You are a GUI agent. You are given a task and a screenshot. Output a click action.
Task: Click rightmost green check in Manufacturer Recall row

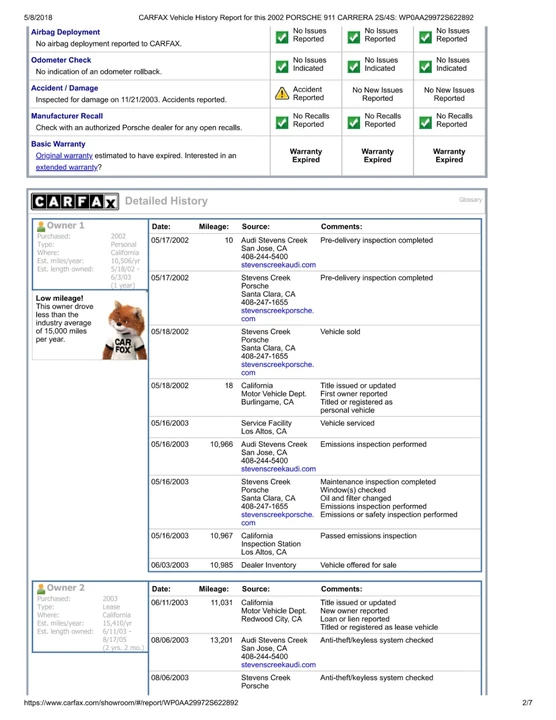425,123
